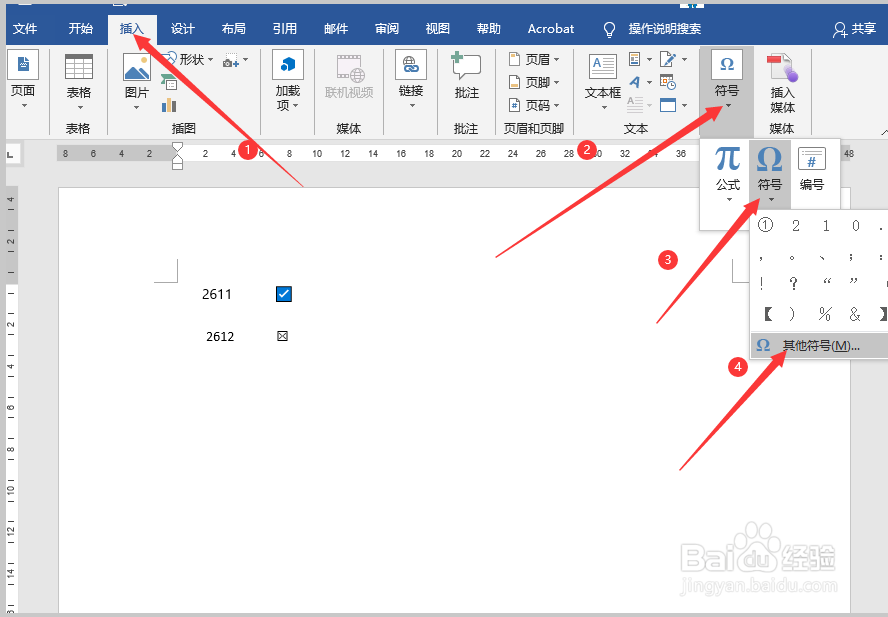Click the 图片 insert picture icon
Image resolution: width=888 pixels, height=617 pixels.
pos(136,68)
